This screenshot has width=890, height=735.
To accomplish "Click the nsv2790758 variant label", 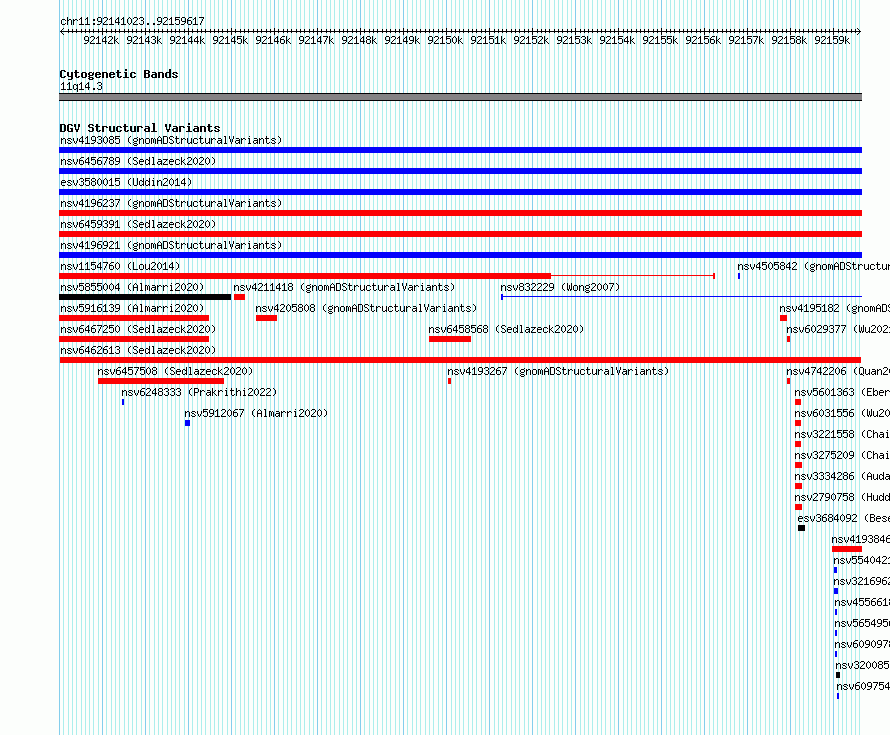I will click(842, 497).
